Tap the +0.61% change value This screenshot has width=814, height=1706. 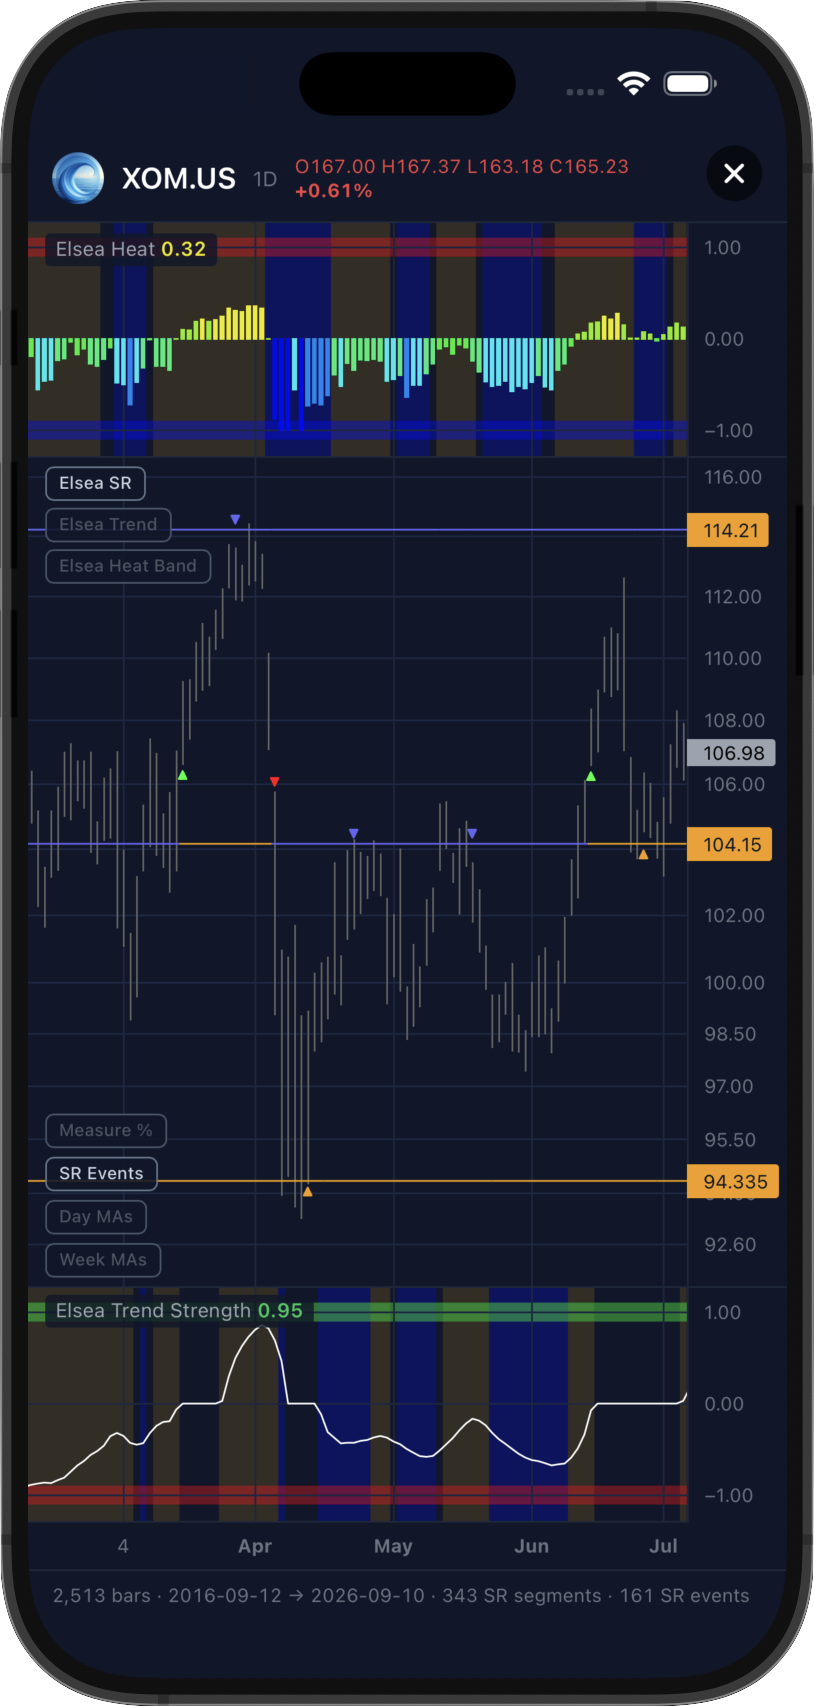coord(334,191)
